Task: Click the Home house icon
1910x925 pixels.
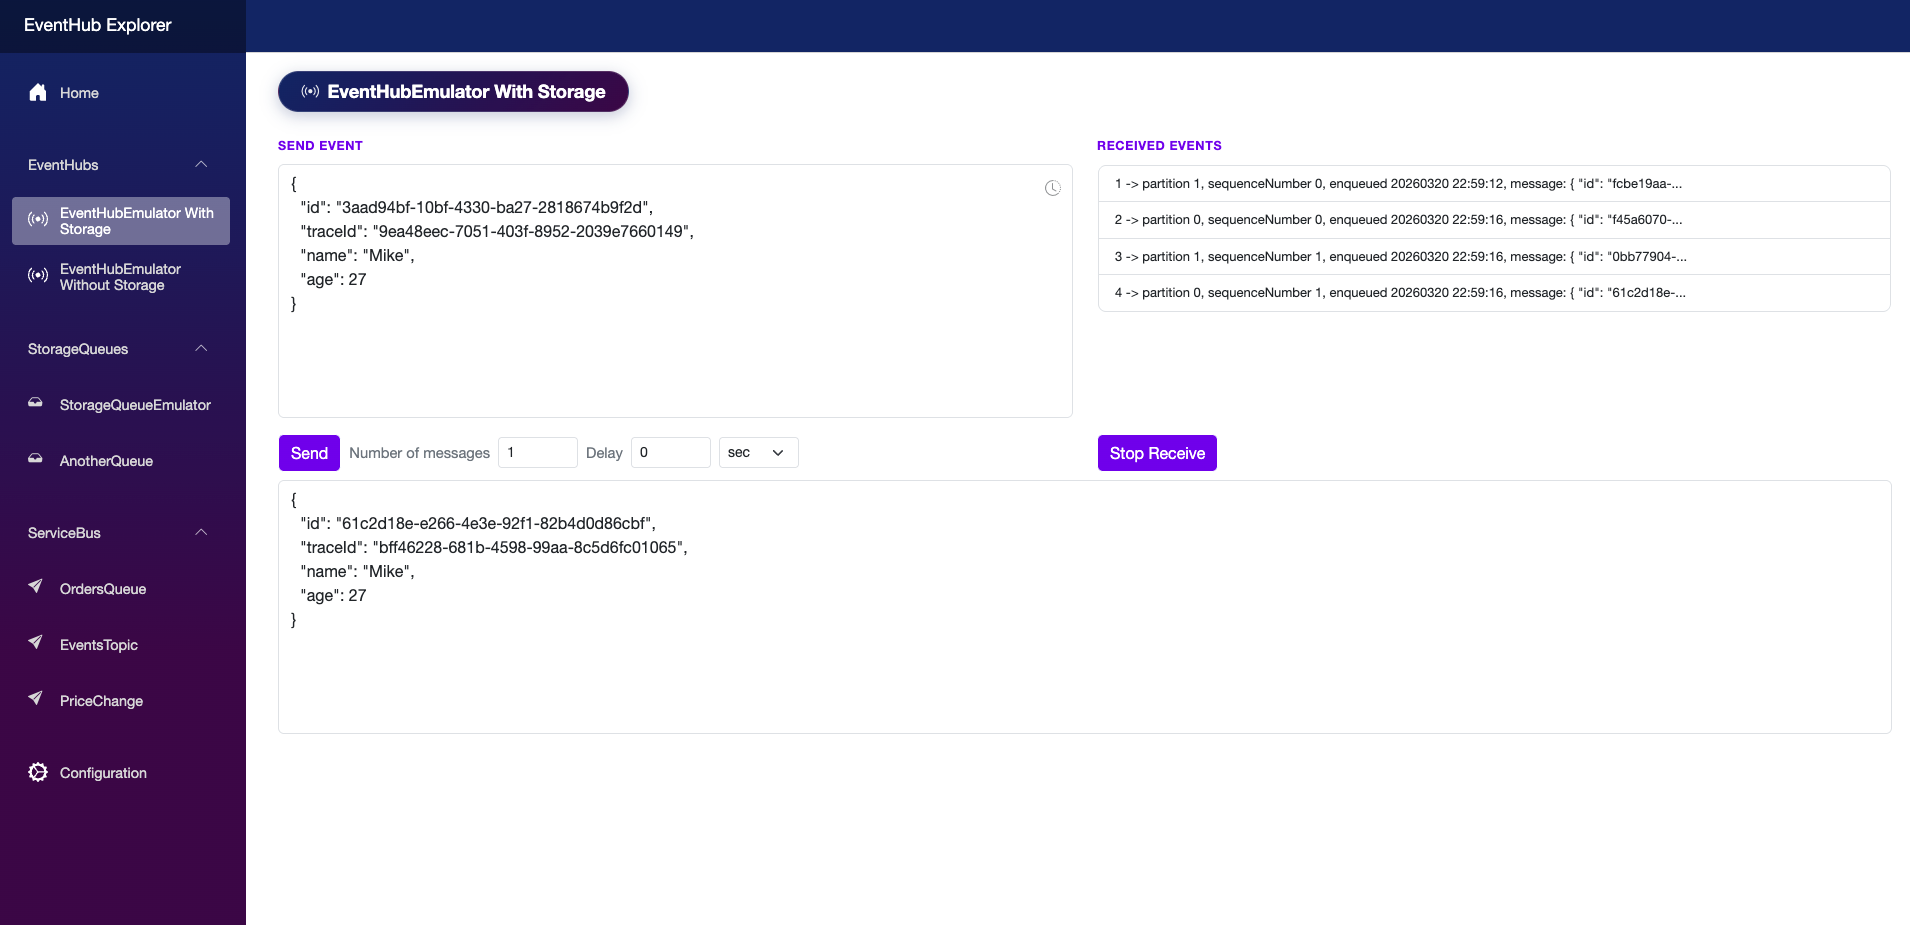Action: click(x=38, y=93)
